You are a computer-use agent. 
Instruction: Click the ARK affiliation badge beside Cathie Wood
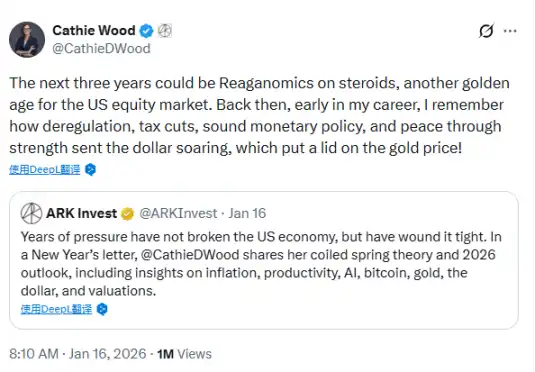164,31
